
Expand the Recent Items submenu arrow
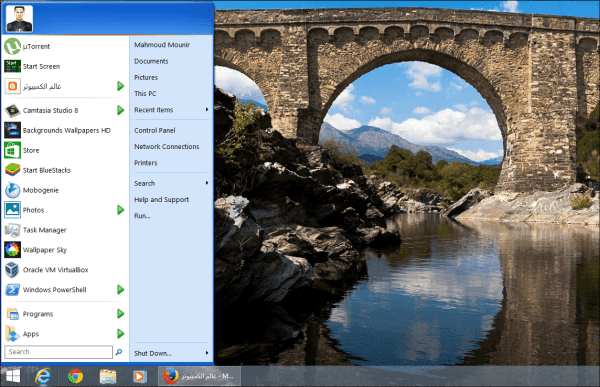click(207, 109)
